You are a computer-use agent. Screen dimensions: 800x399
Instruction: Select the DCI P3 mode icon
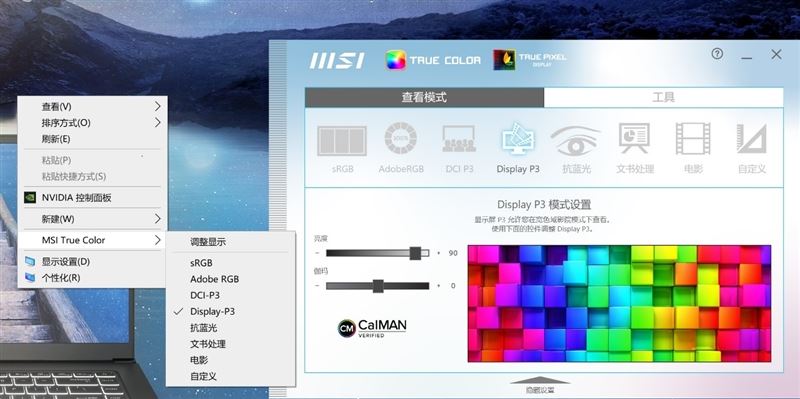[x=459, y=139]
